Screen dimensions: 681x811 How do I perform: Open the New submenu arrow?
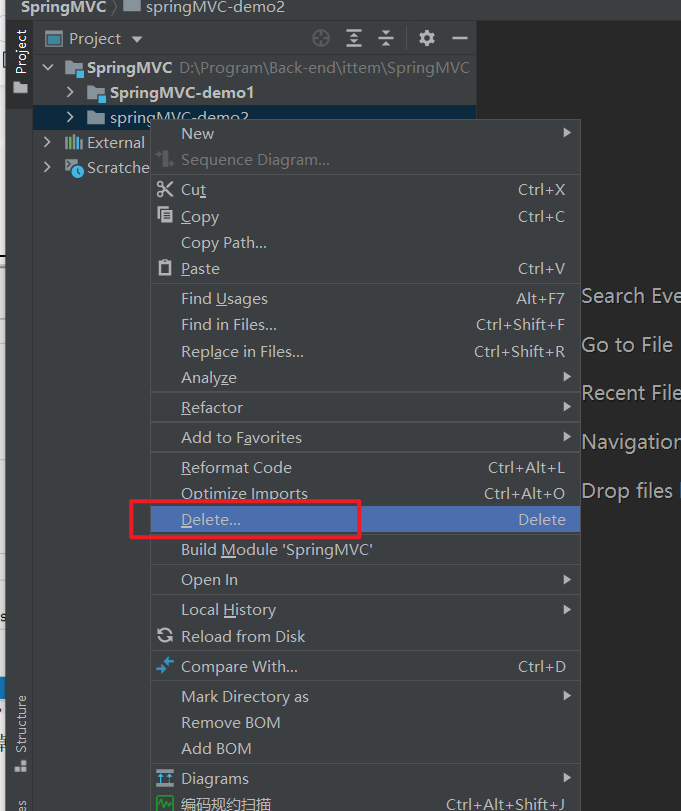coord(567,133)
